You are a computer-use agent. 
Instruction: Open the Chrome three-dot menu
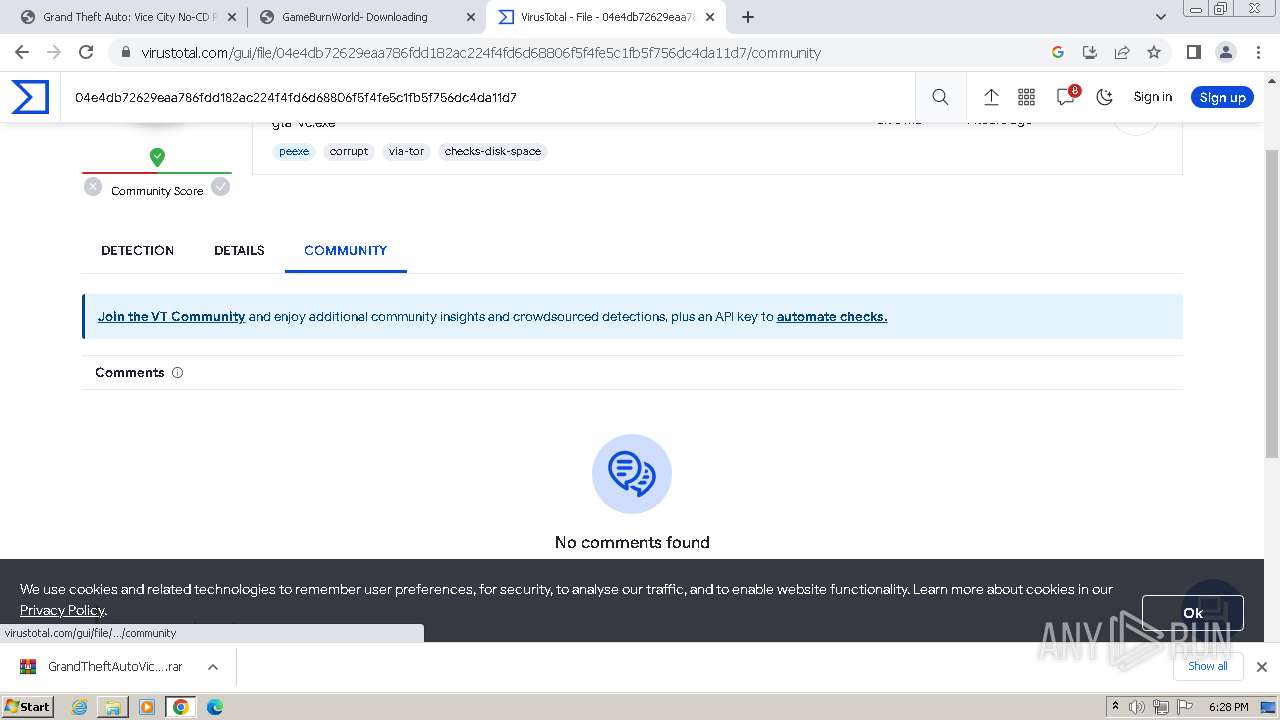coord(1257,52)
